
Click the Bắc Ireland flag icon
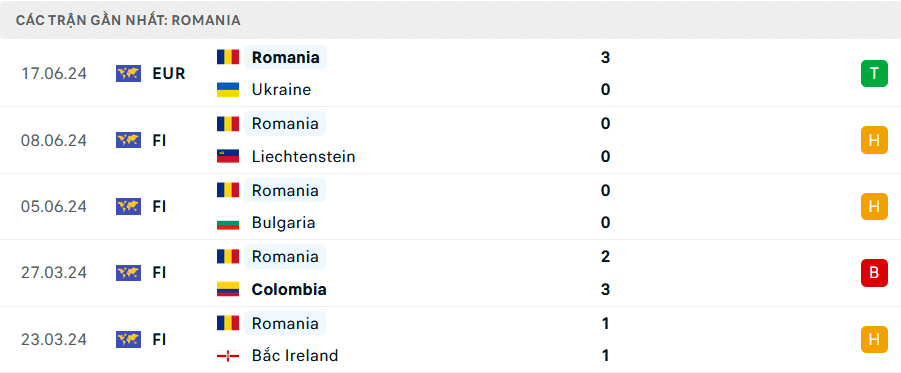tap(228, 356)
